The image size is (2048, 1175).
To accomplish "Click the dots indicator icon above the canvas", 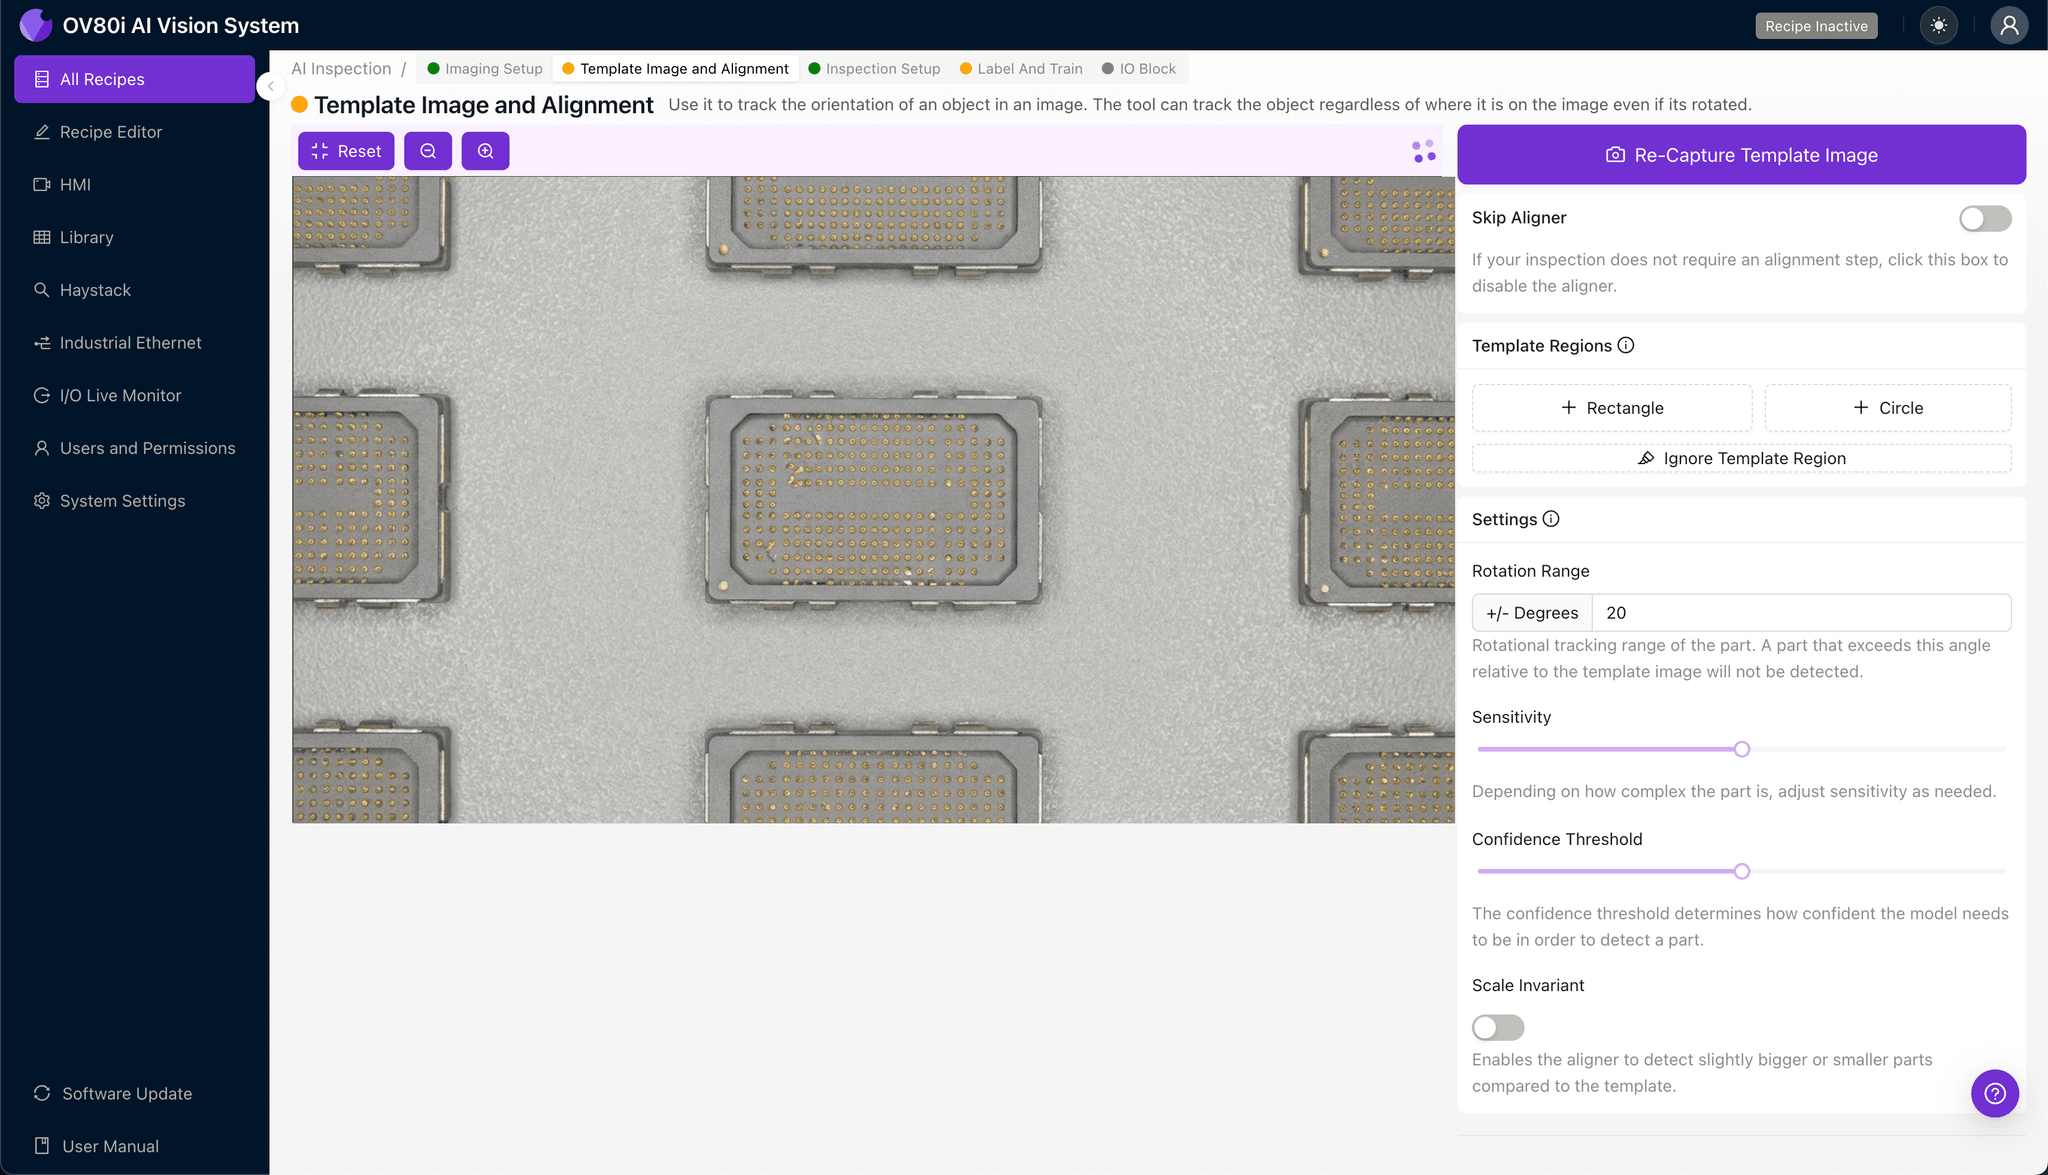I will click(x=1422, y=150).
